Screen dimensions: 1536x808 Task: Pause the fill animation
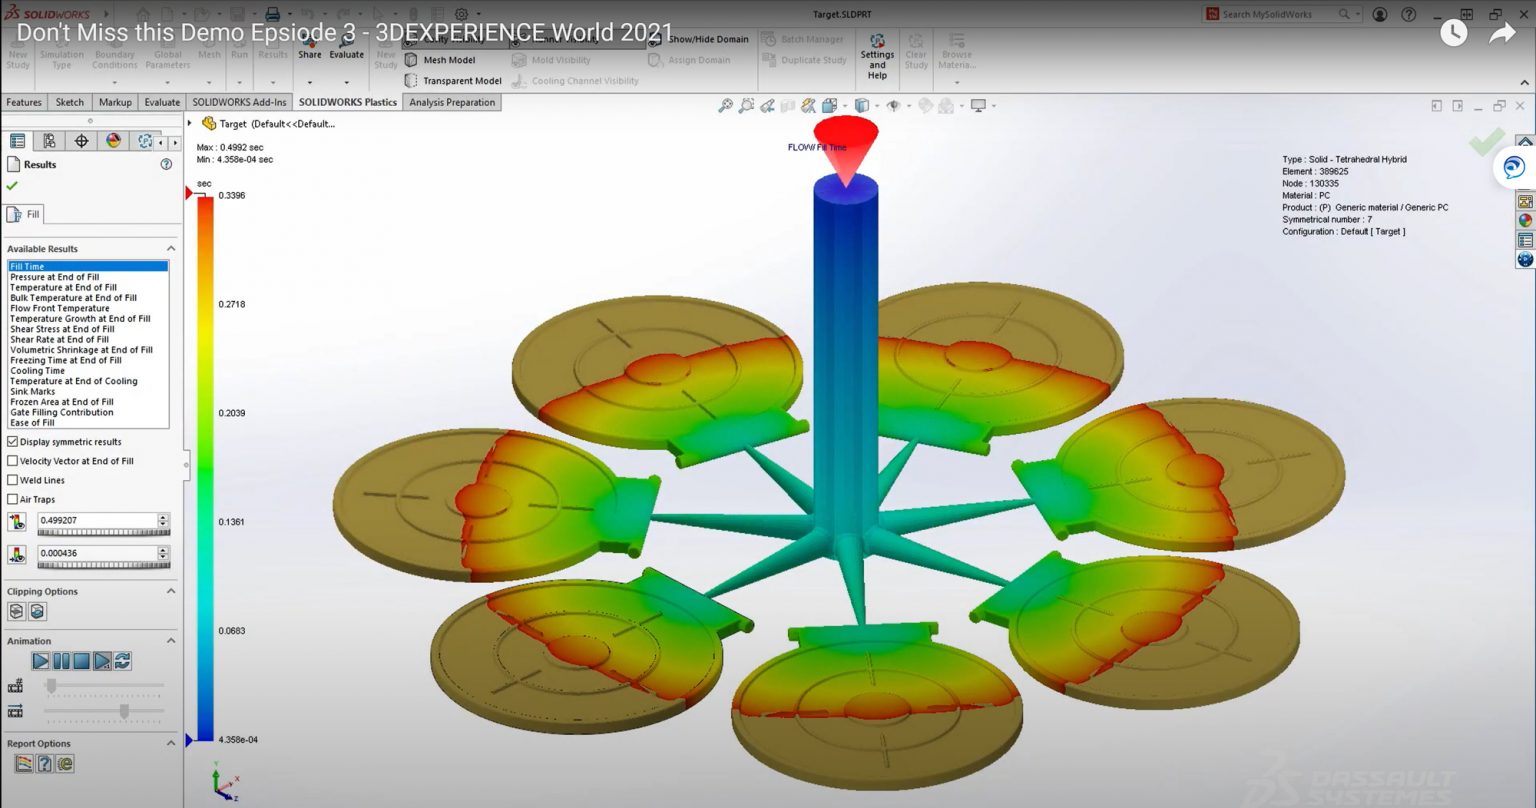pos(61,661)
